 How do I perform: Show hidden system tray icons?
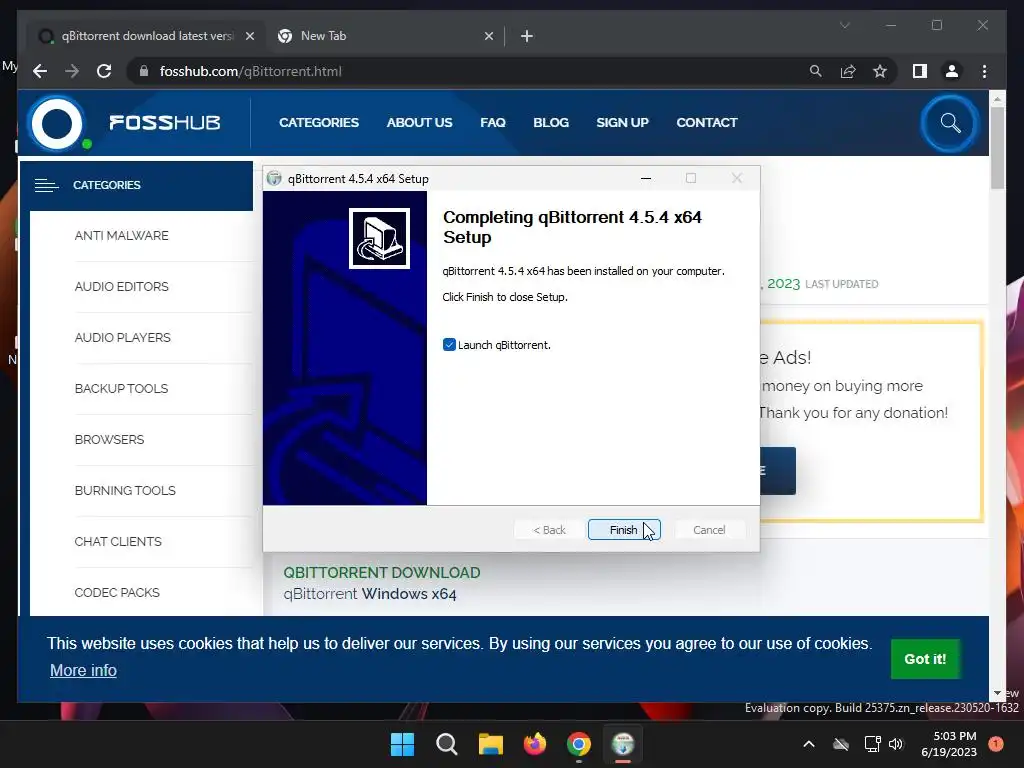[x=808, y=744]
